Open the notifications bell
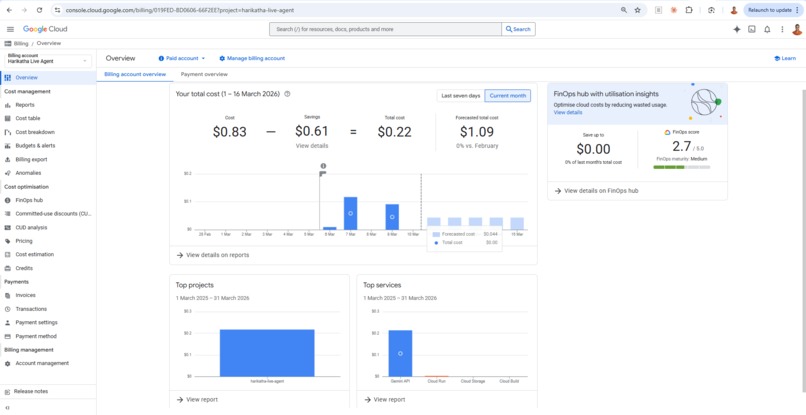The height and width of the screenshot is (415, 806). click(767, 29)
